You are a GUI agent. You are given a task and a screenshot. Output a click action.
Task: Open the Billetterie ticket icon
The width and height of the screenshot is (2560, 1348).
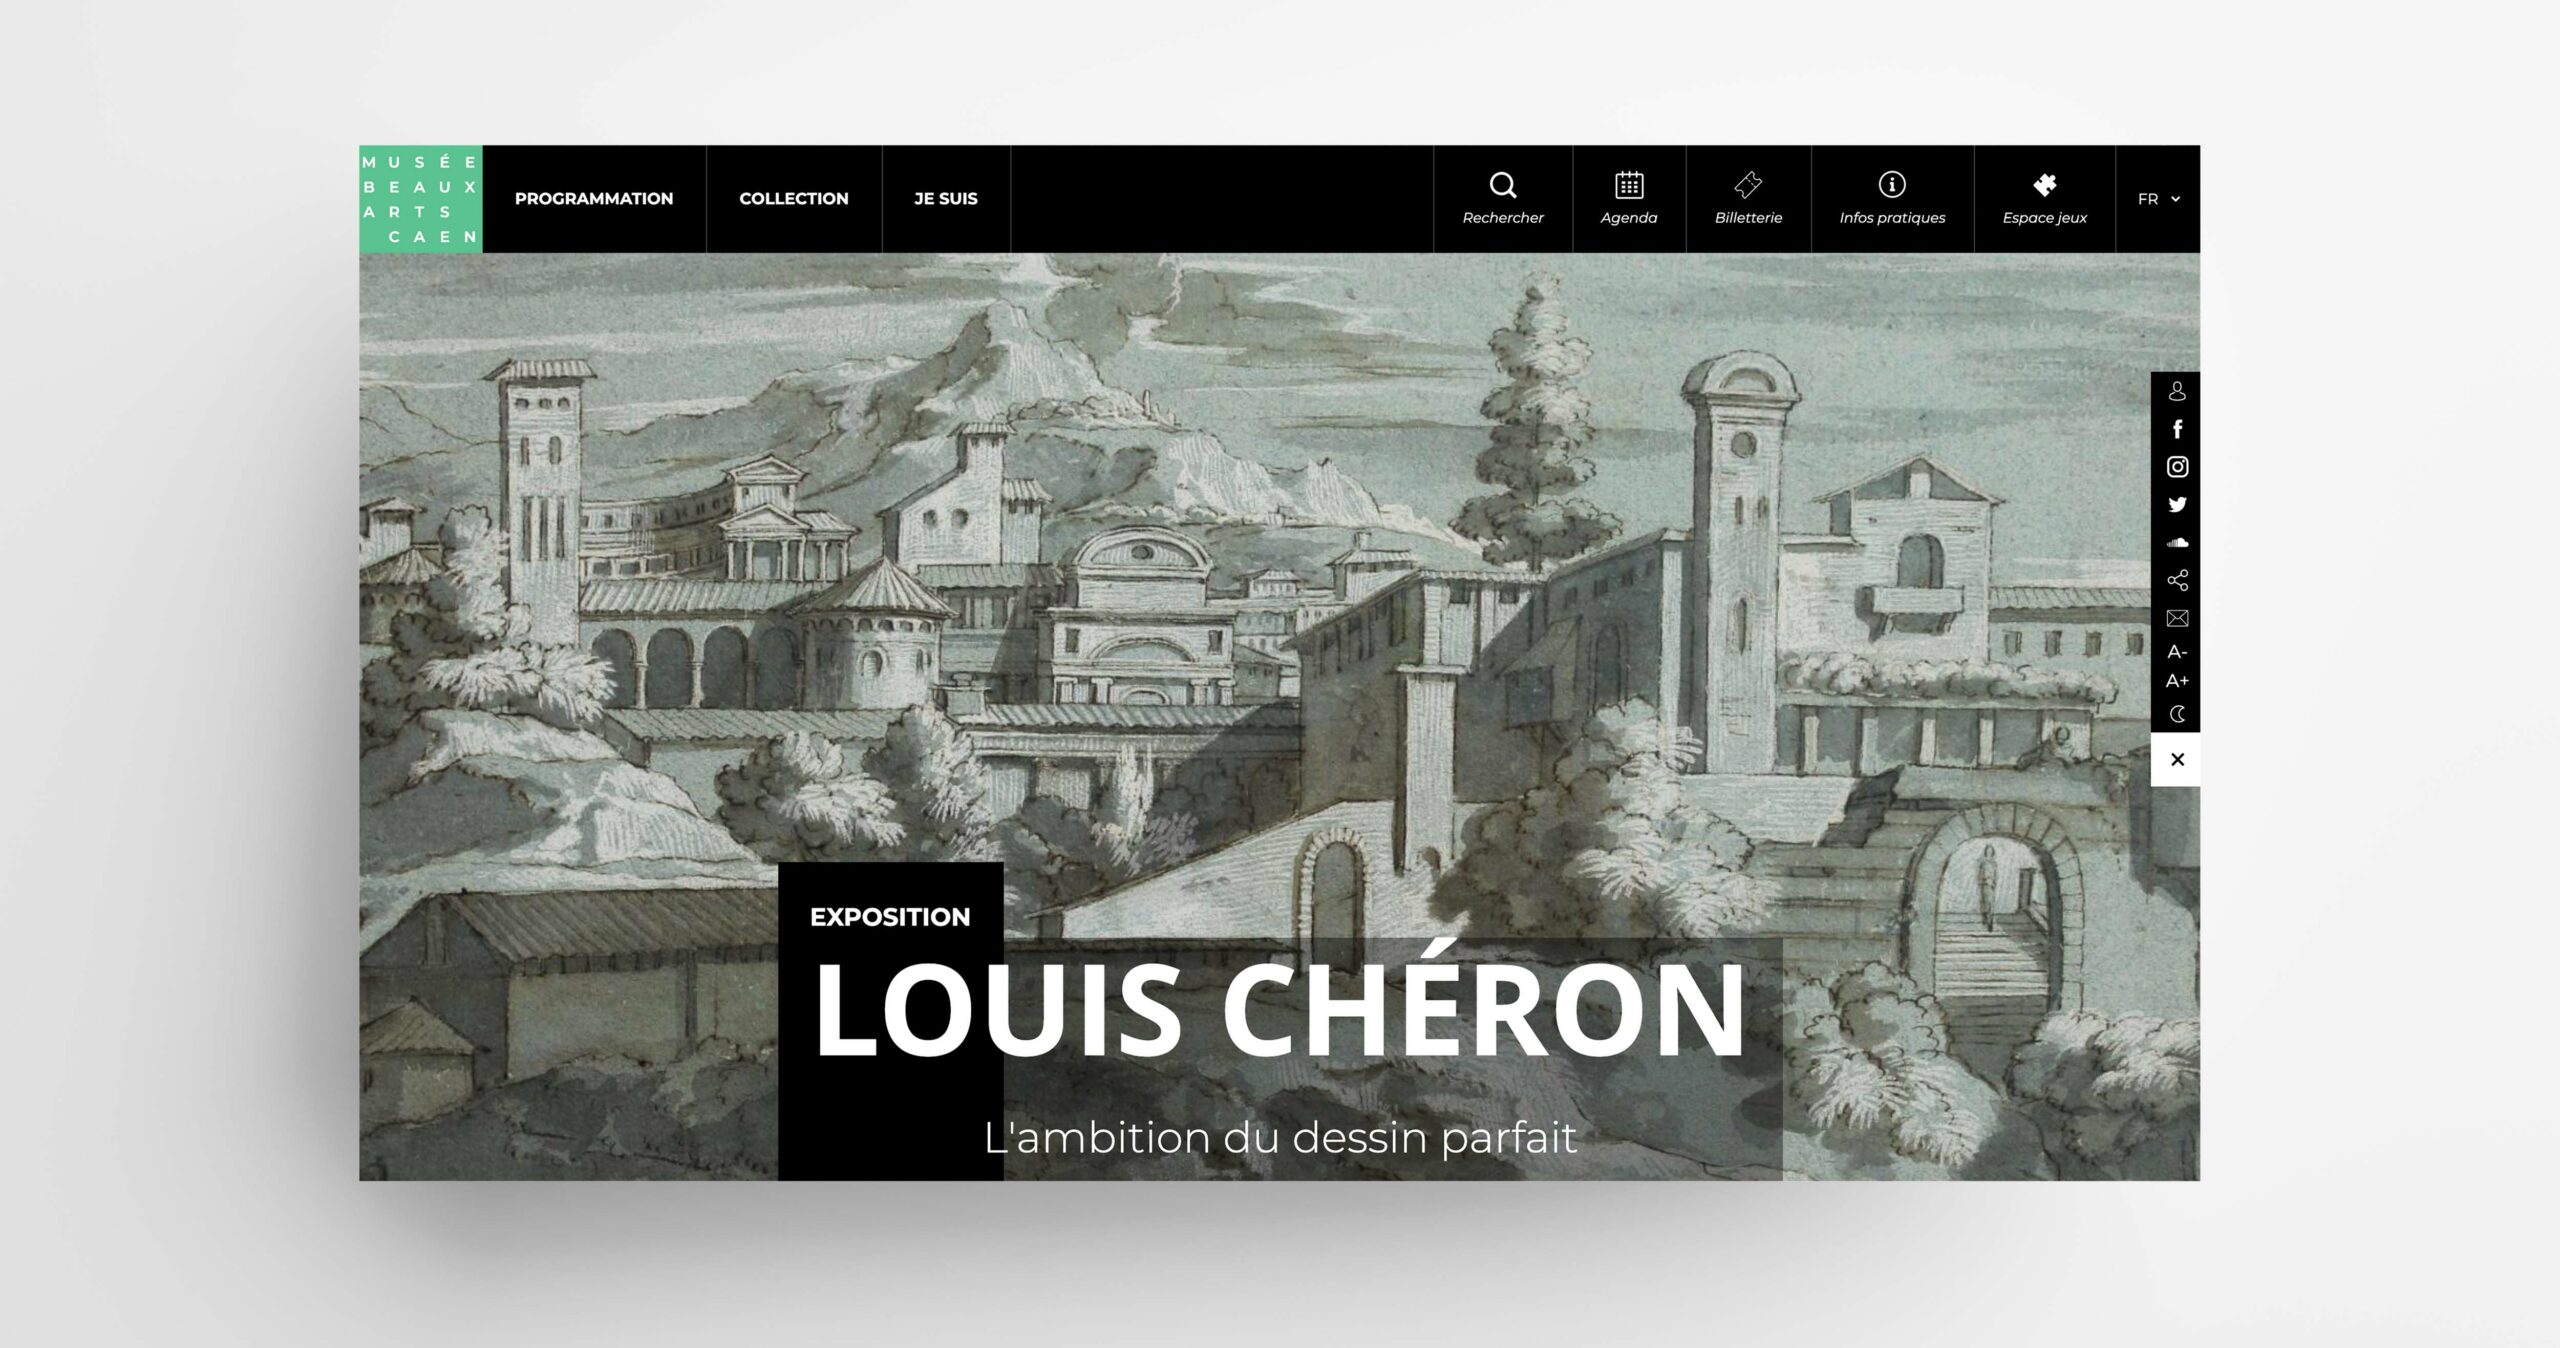1748,185
